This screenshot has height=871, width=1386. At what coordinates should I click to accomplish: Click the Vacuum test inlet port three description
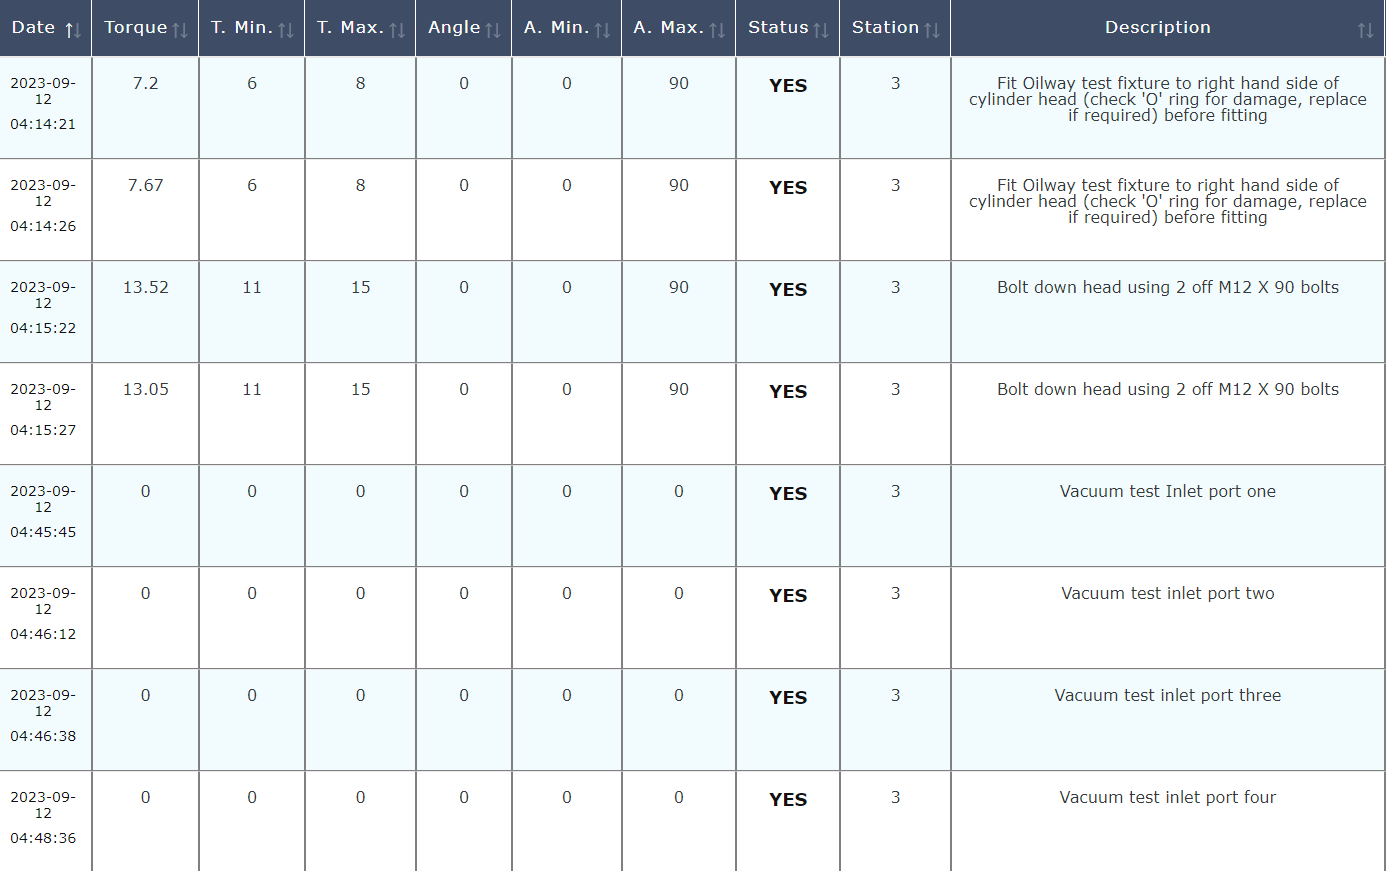pyautogui.click(x=1167, y=696)
